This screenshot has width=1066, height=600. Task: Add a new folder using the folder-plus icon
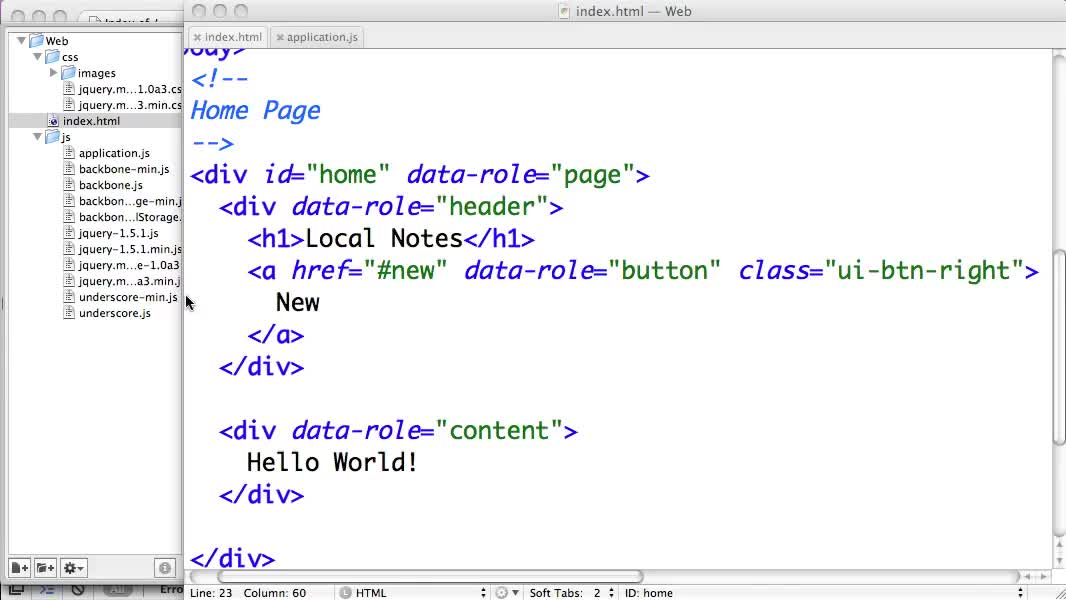click(x=45, y=568)
